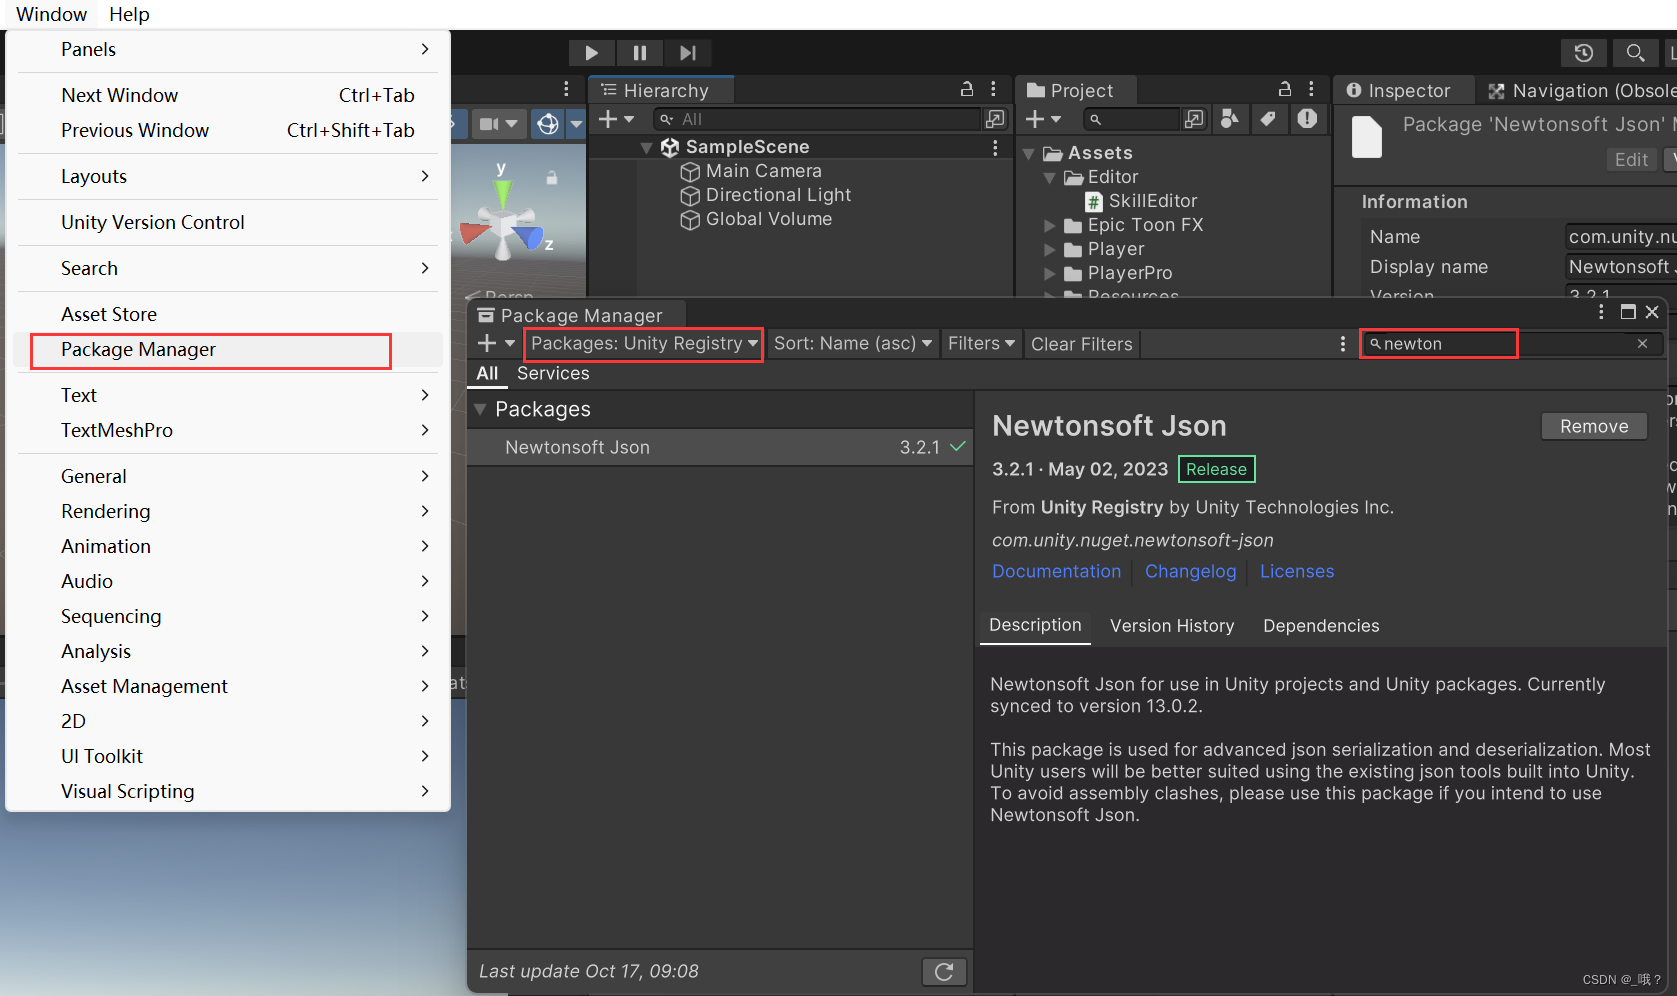Lock the Project panel with its padlock
Viewport: 1677px width, 996px height.
tap(1284, 89)
